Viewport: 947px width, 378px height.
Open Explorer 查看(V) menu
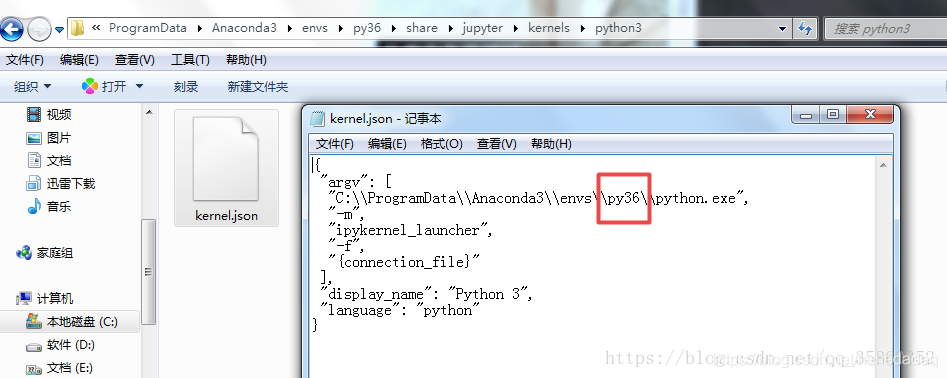[x=135, y=60]
